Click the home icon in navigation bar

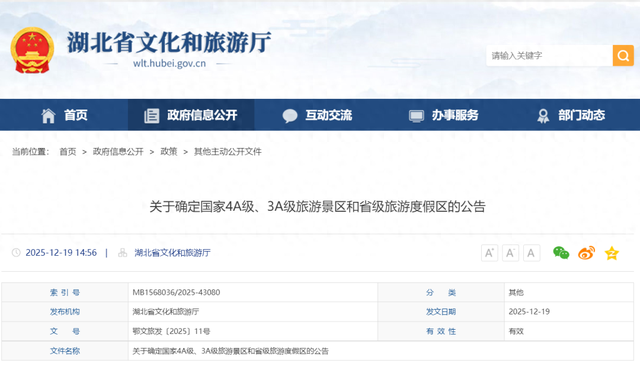pyautogui.click(x=48, y=115)
